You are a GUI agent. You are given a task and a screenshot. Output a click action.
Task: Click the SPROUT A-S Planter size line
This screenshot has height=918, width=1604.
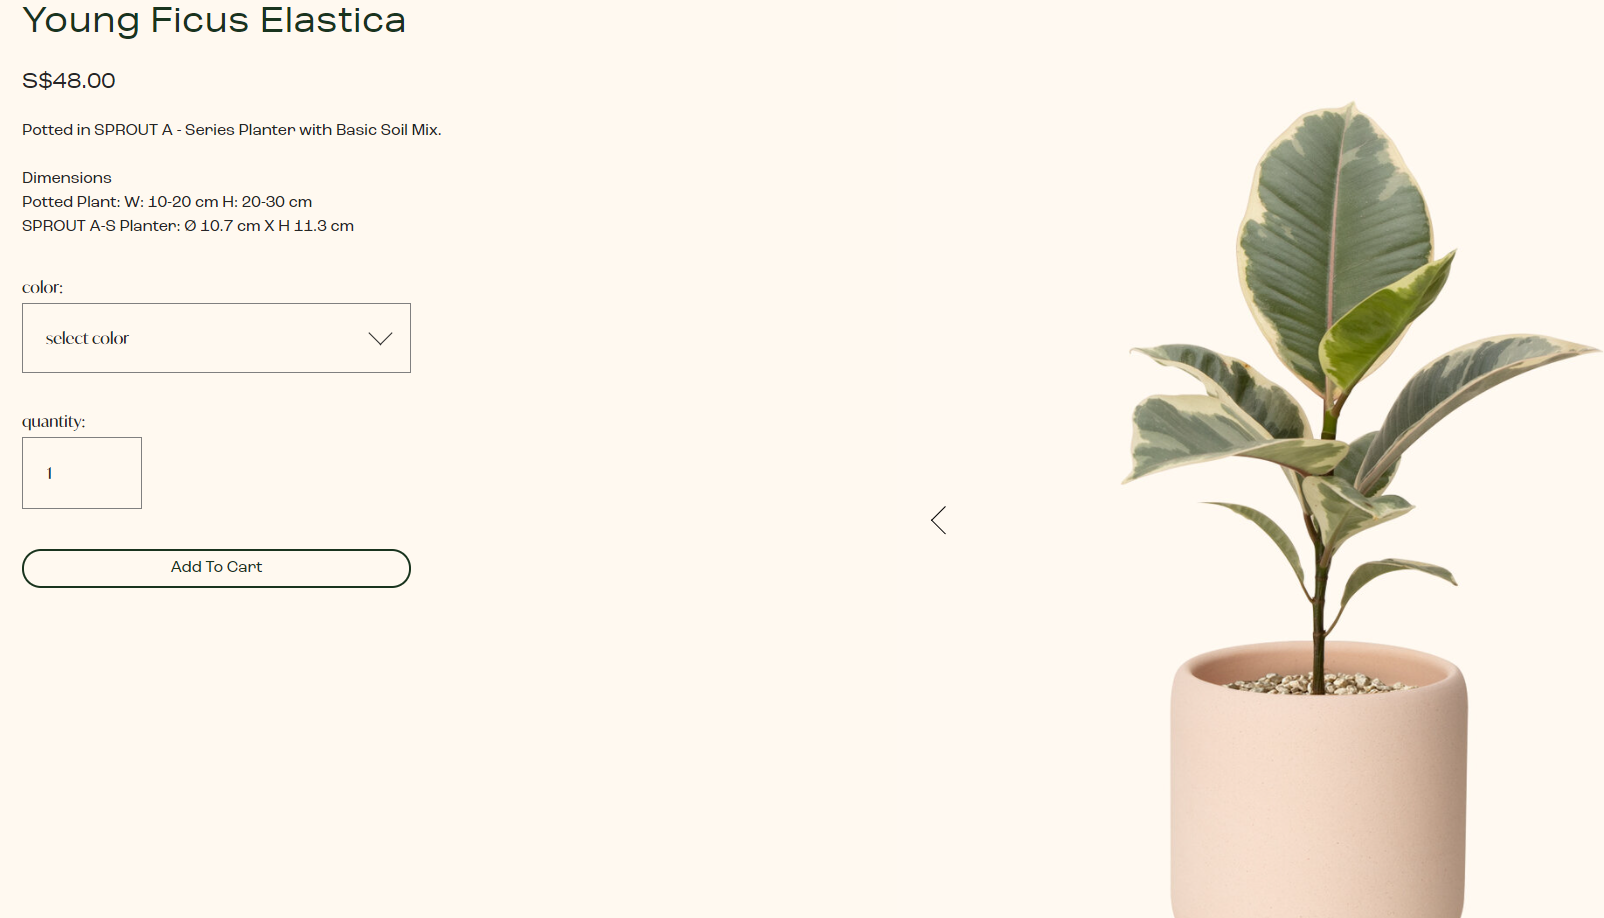point(188,226)
